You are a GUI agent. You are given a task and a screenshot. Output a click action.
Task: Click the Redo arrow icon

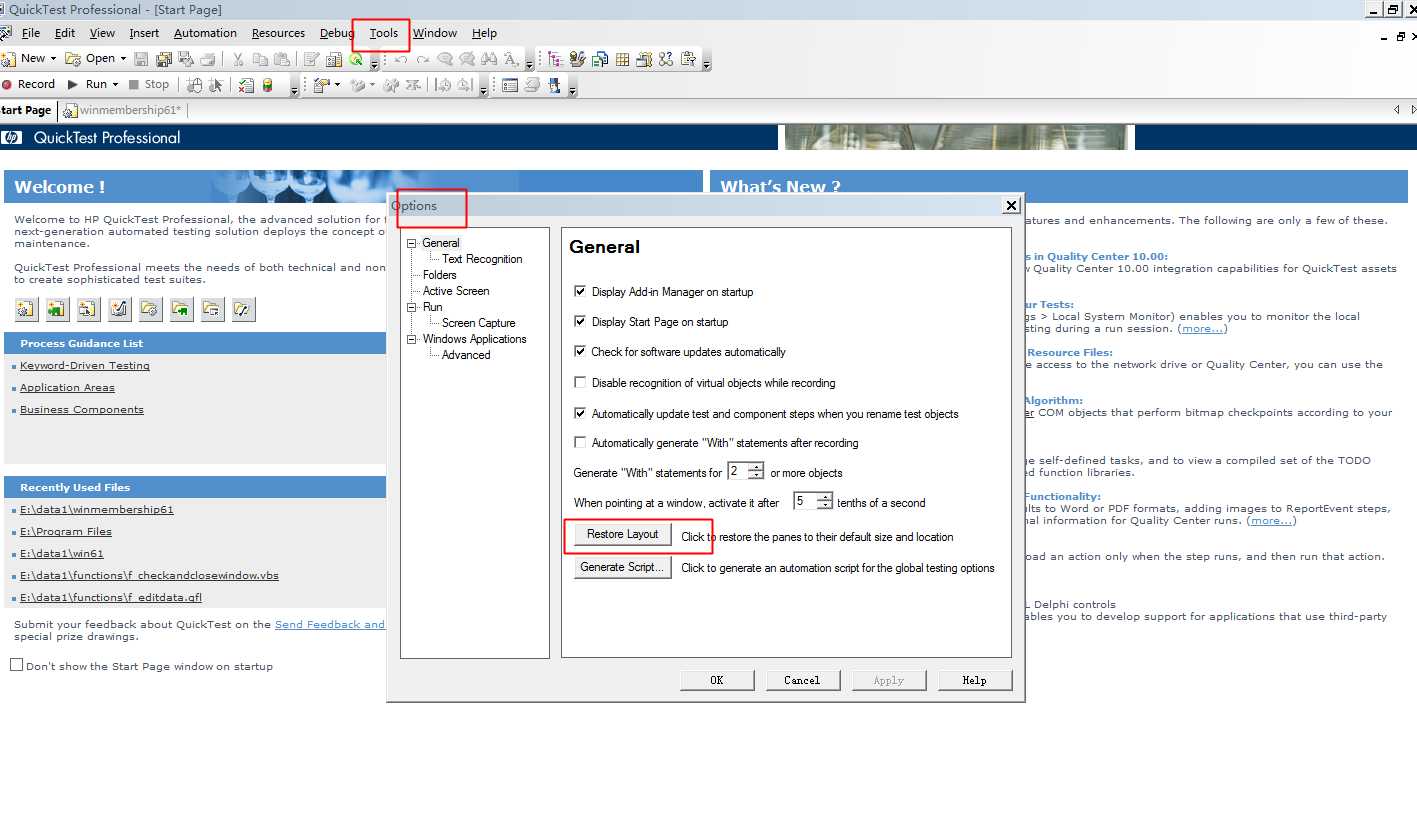[x=421, y=59]
